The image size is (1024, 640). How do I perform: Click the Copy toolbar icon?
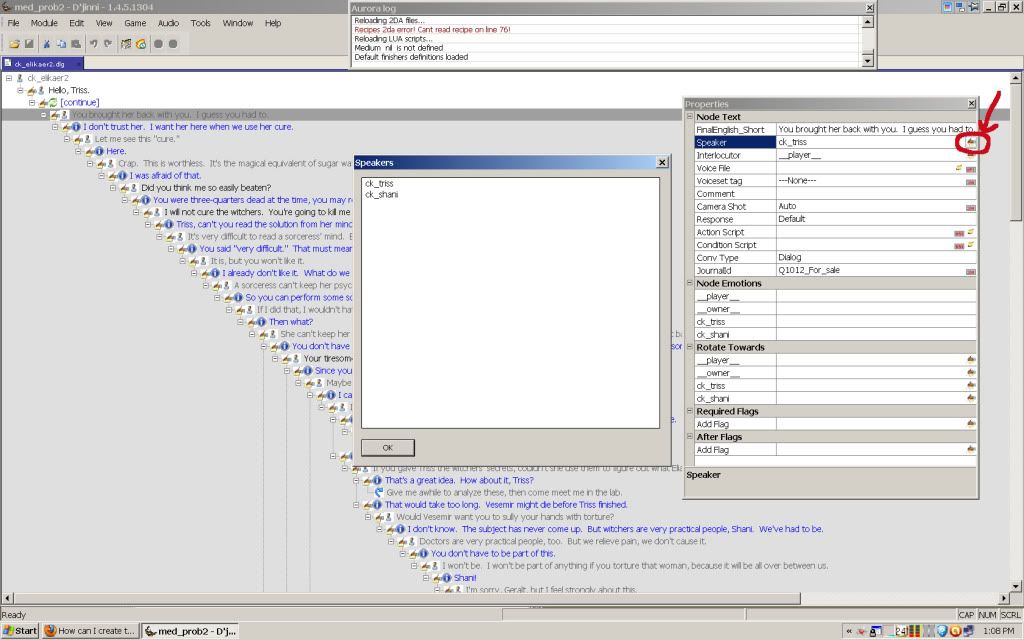61,44
